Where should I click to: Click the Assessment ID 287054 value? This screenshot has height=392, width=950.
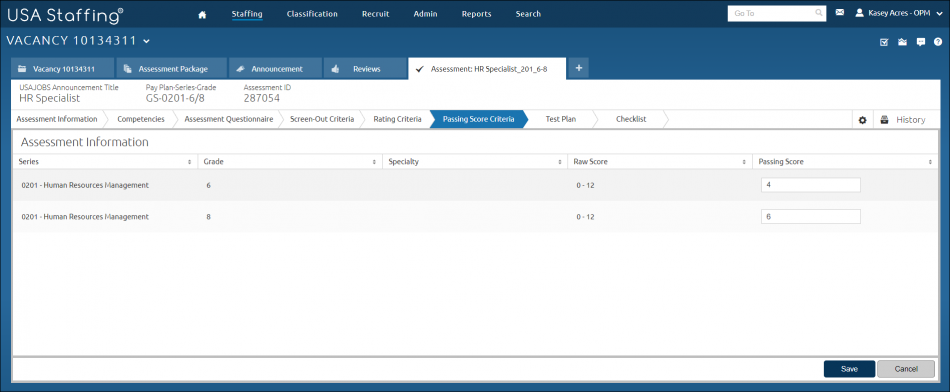(x=262, y=98)
